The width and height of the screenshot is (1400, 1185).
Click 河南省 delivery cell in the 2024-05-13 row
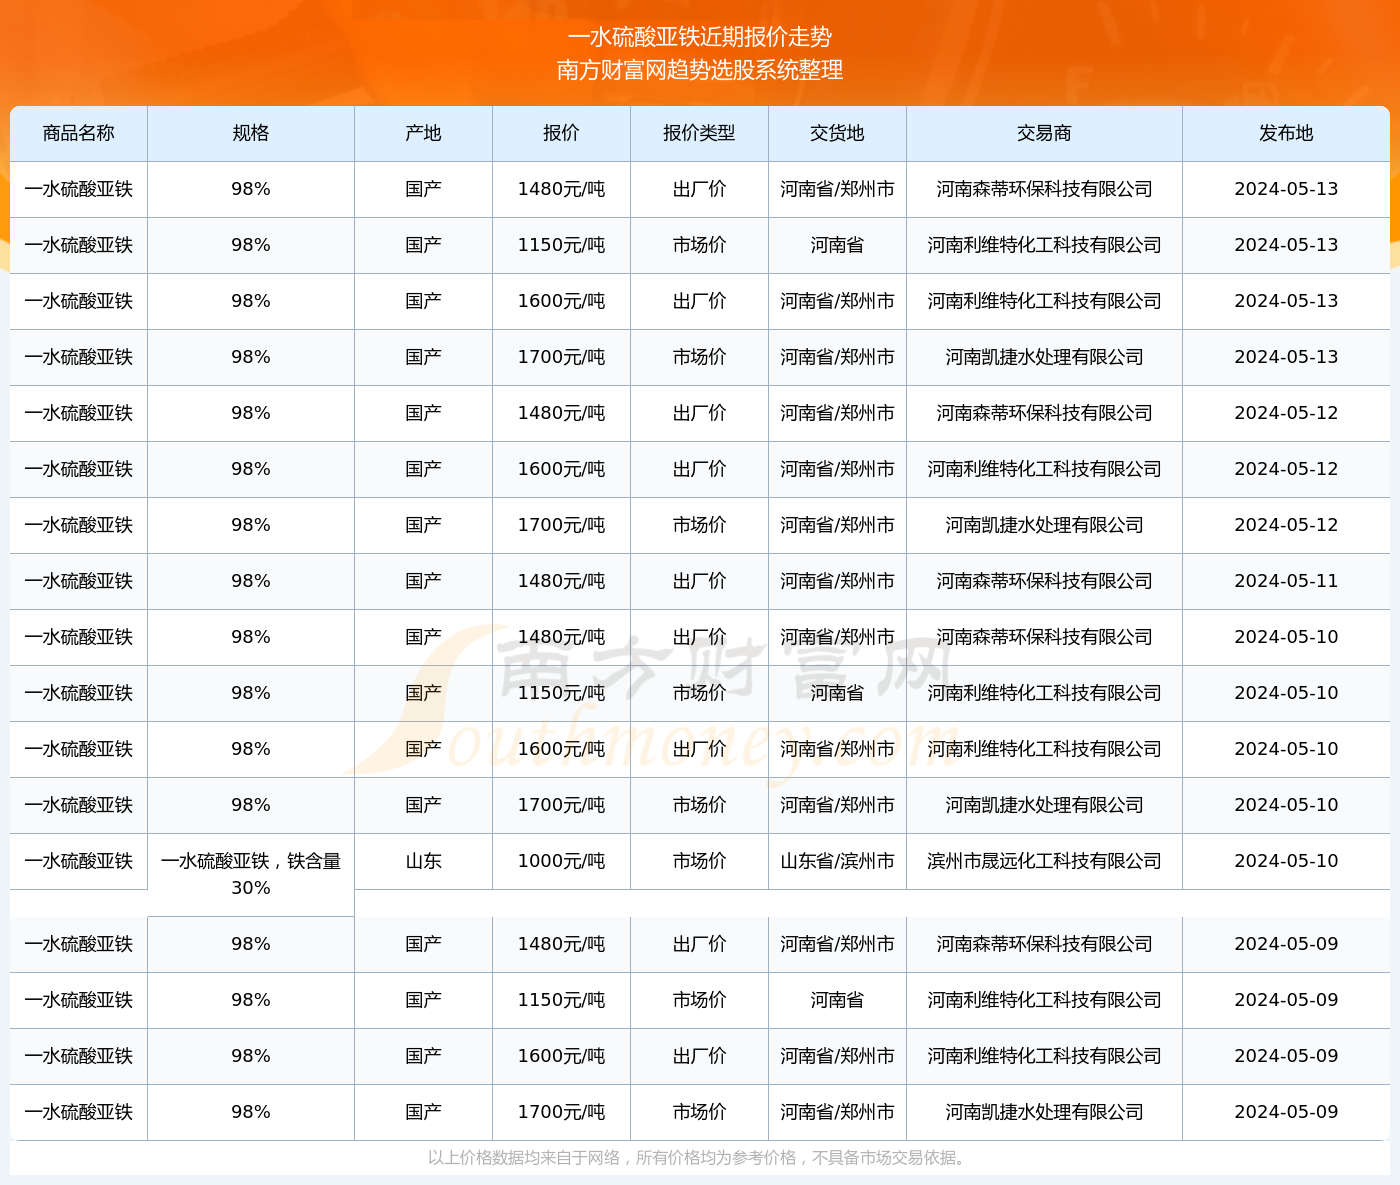(x=837, y=245)
